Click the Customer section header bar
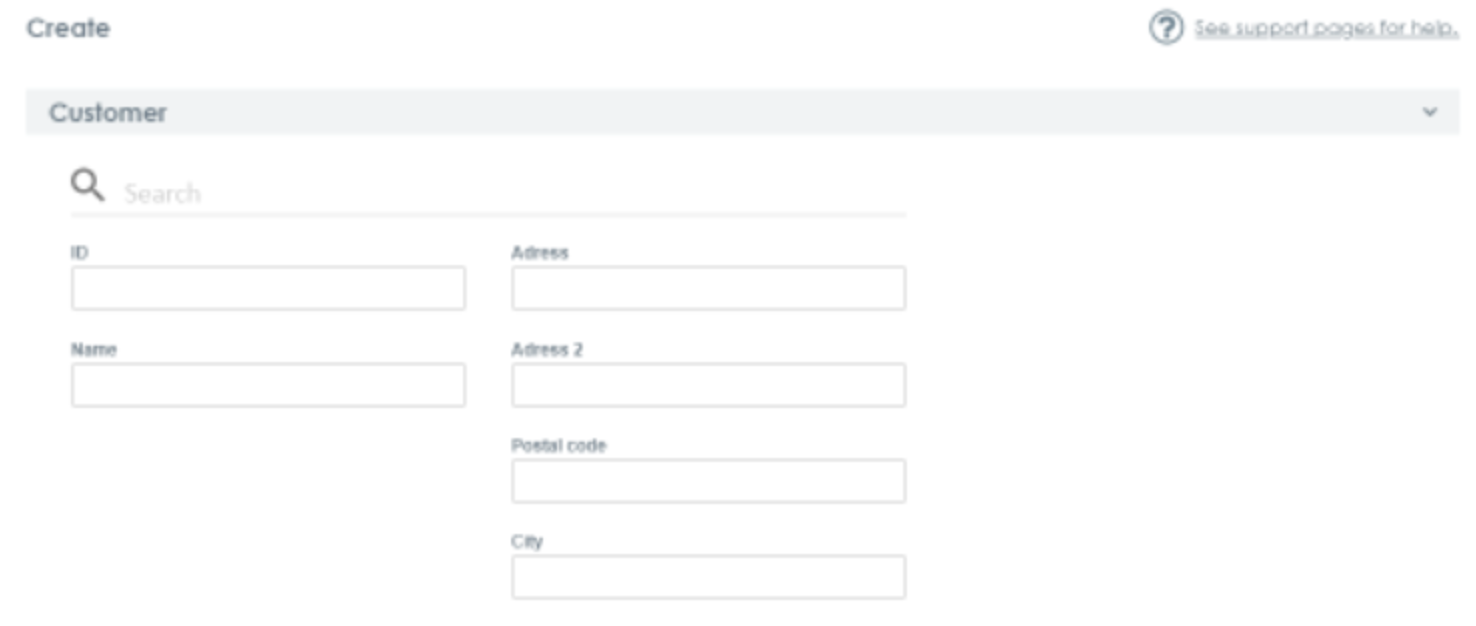The image size is (1476, 626). (742, 112)
